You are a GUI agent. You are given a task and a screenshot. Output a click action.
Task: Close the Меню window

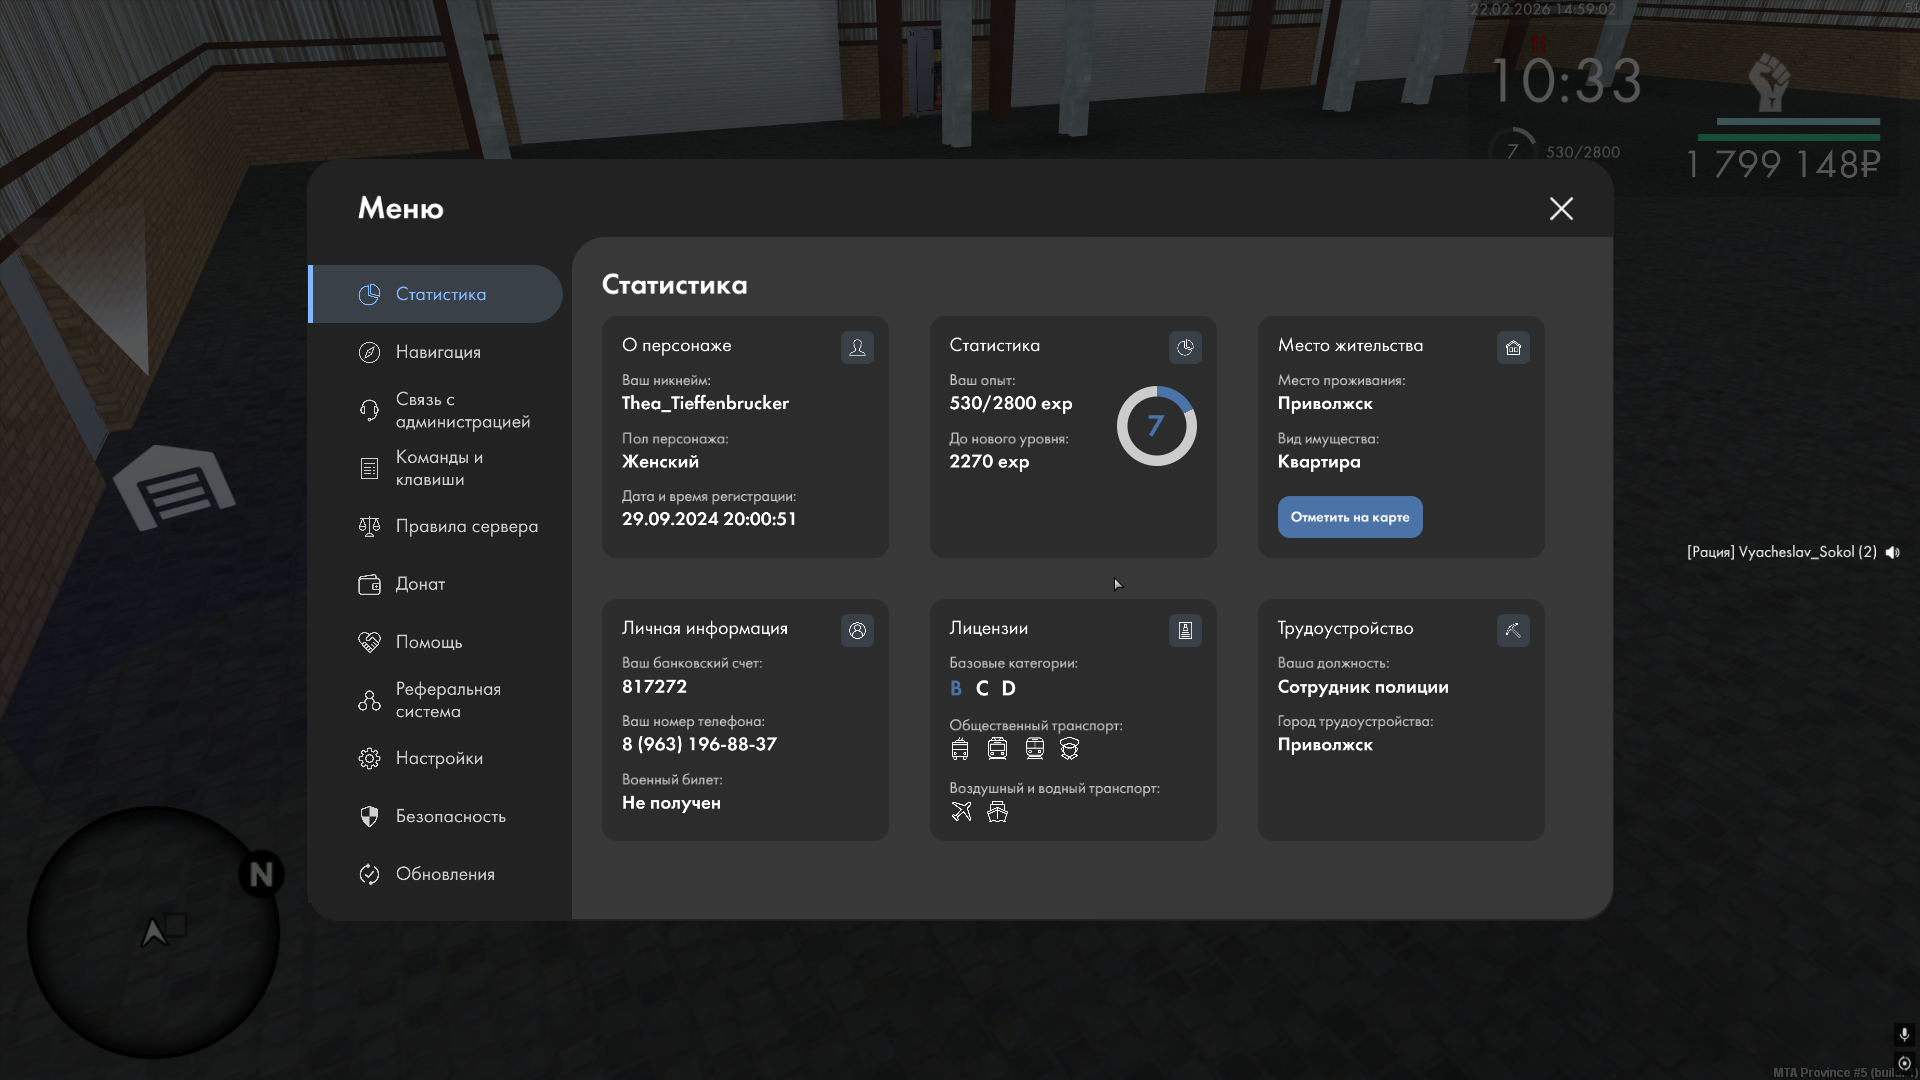(x=1561, y=208)
